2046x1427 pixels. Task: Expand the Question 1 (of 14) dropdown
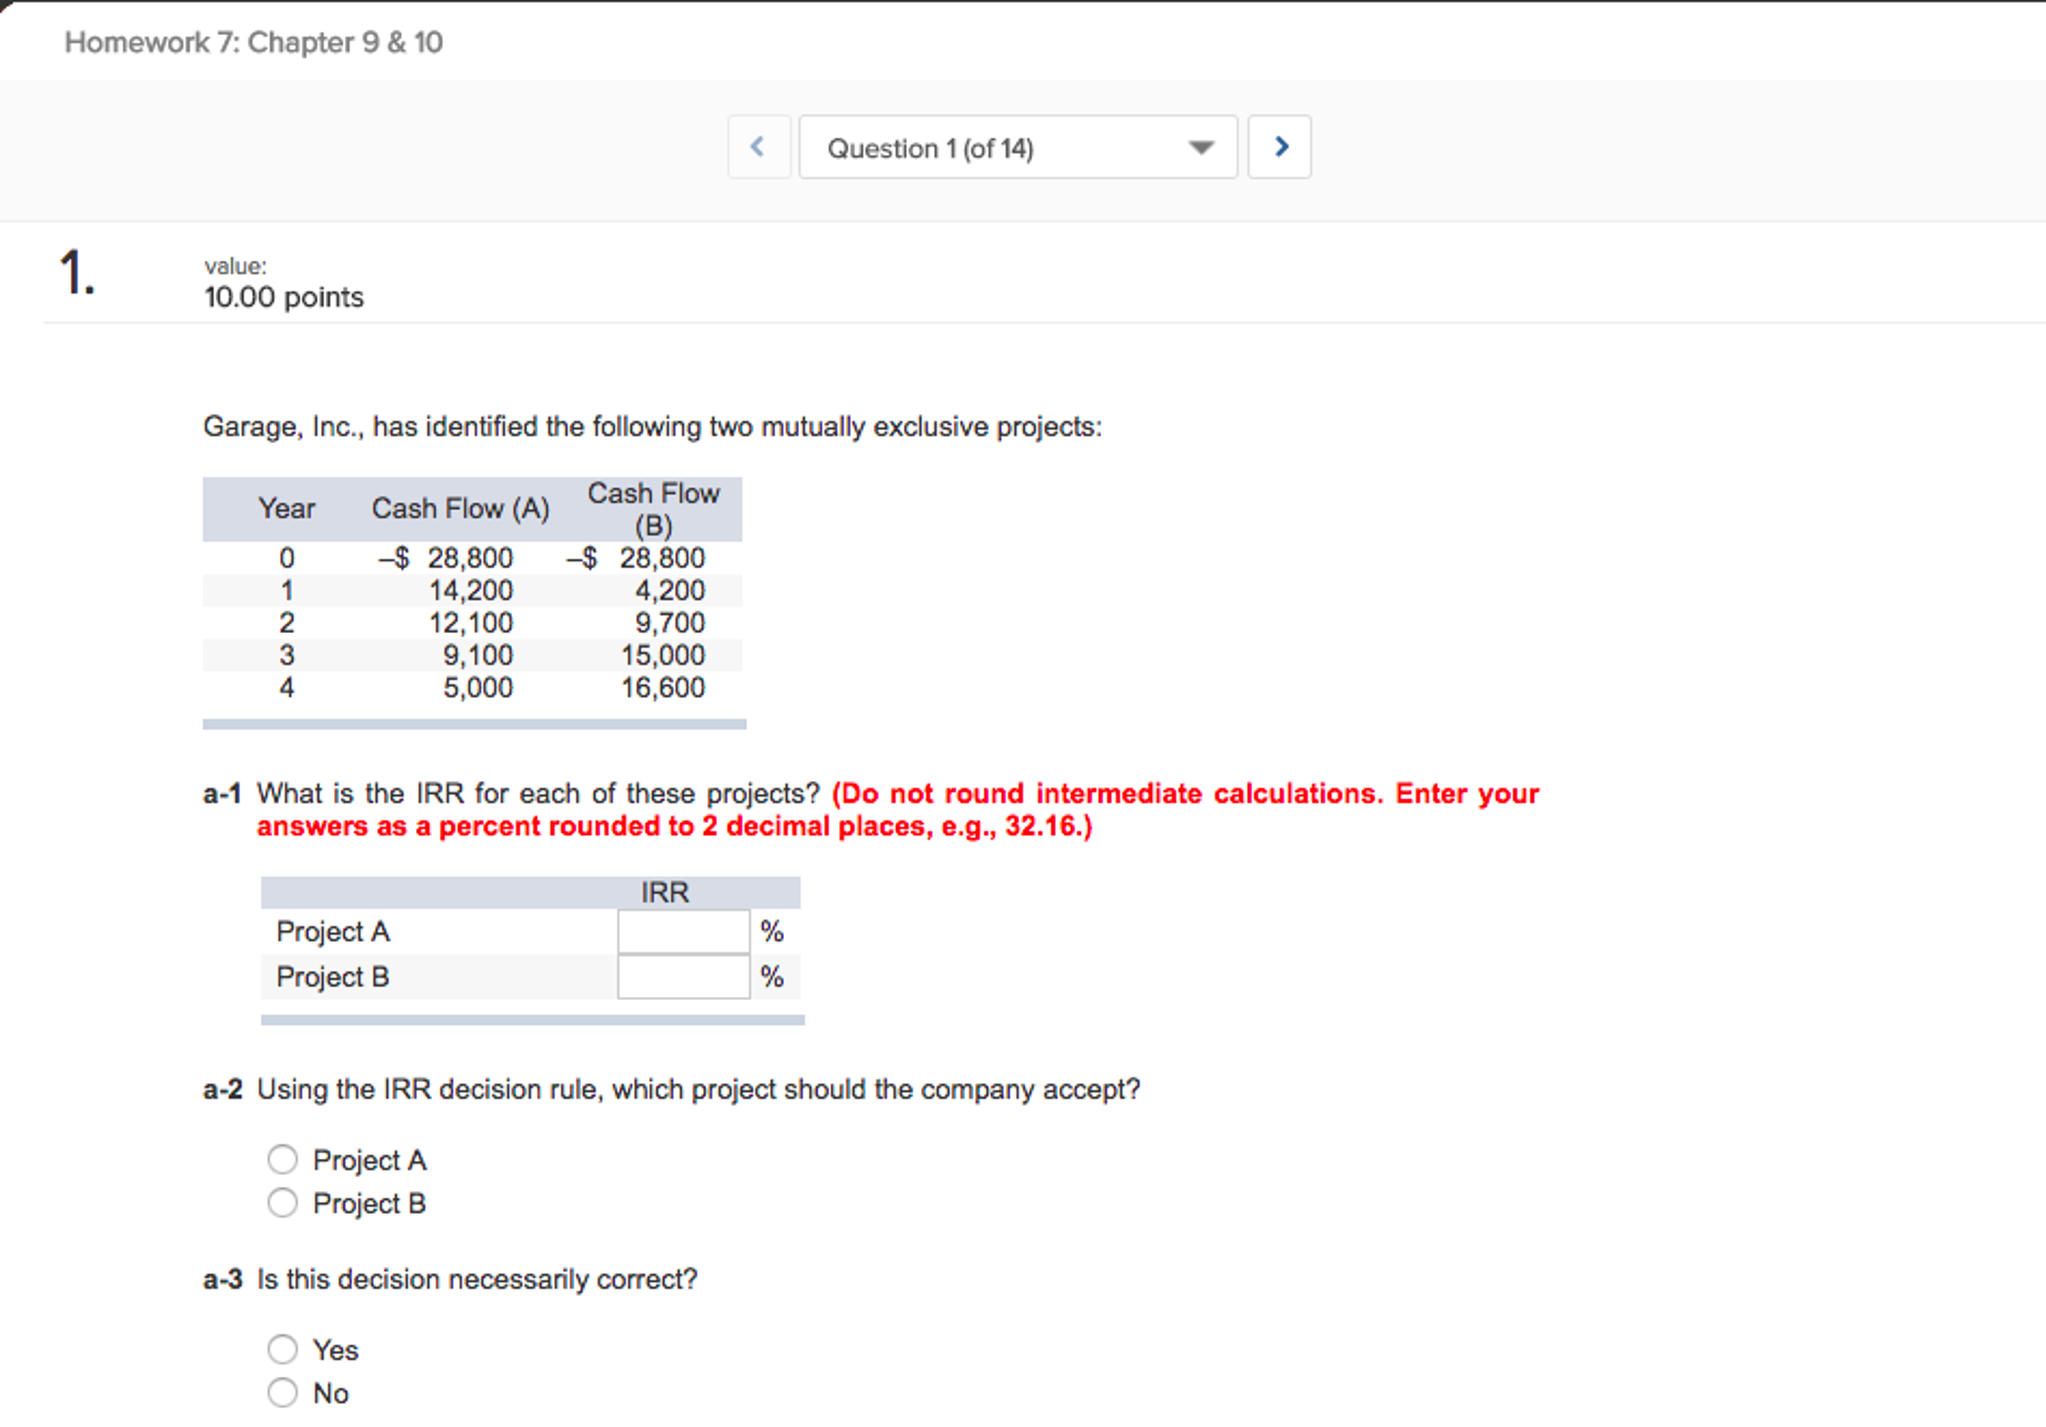pyautogui.click(x=1017, y=147)
